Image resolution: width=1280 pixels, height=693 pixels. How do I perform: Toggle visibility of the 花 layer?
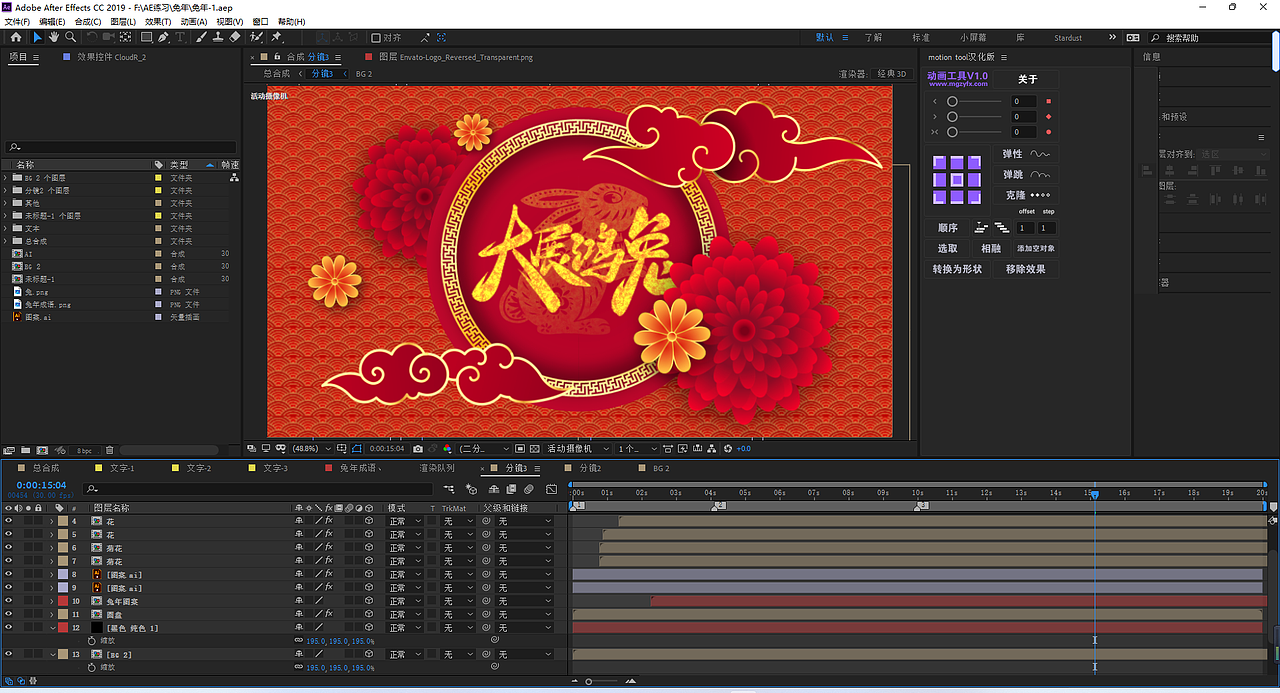point(7,520)
